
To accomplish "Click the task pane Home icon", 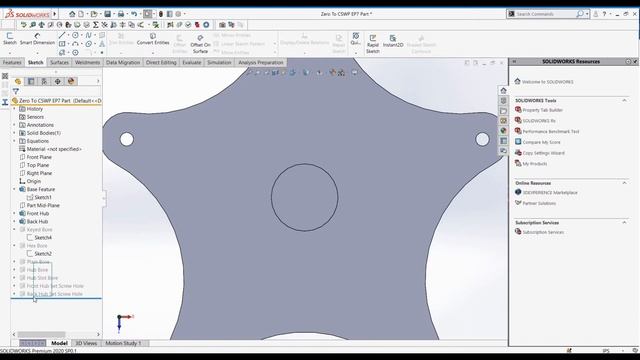I will [503, 91].
